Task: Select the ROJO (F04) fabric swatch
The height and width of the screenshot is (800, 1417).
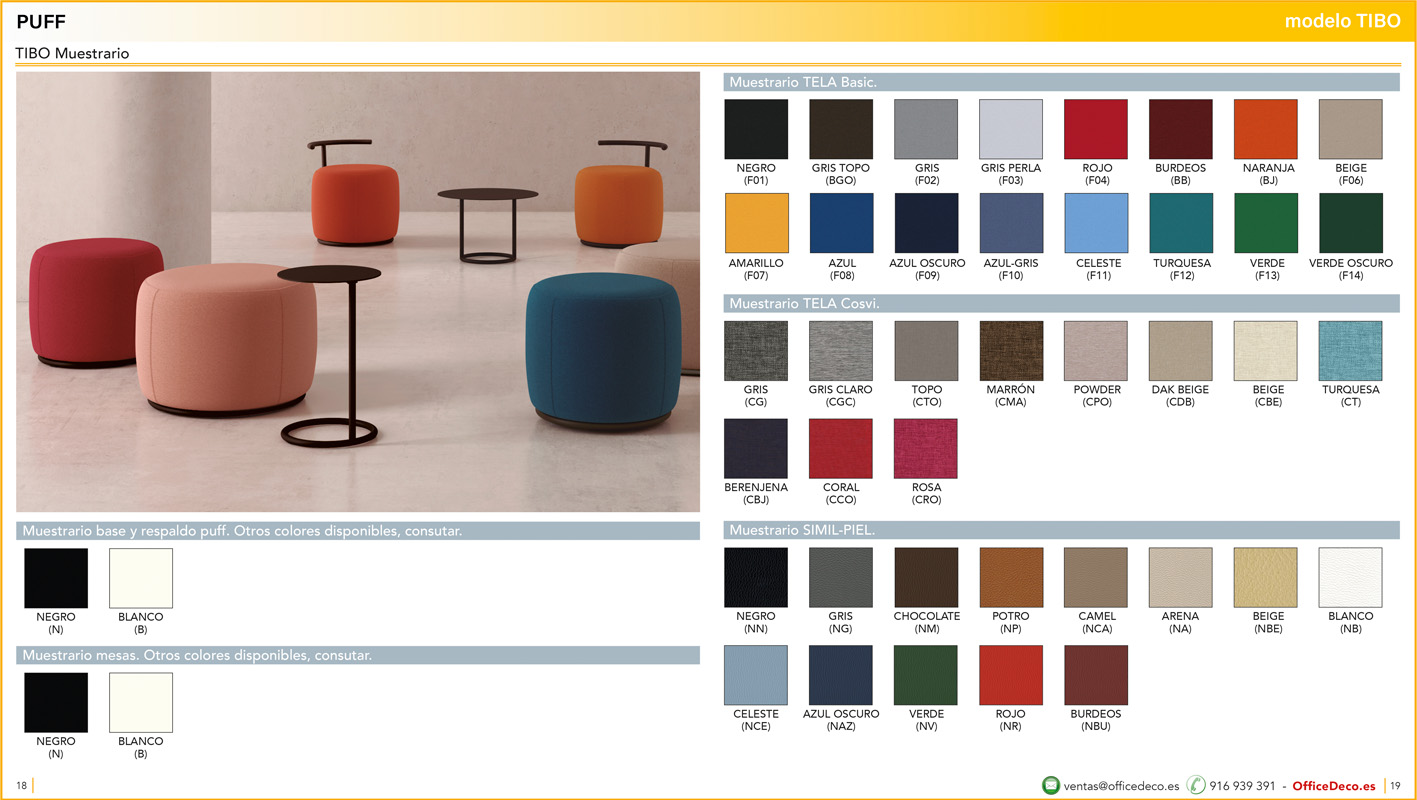Action: coord(1096,129)
